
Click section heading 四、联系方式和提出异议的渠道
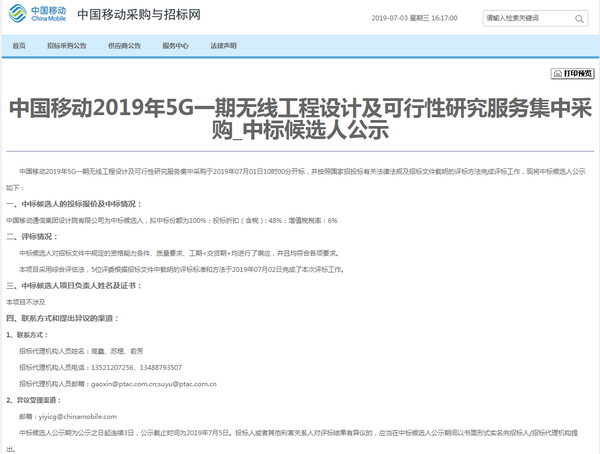63,318
